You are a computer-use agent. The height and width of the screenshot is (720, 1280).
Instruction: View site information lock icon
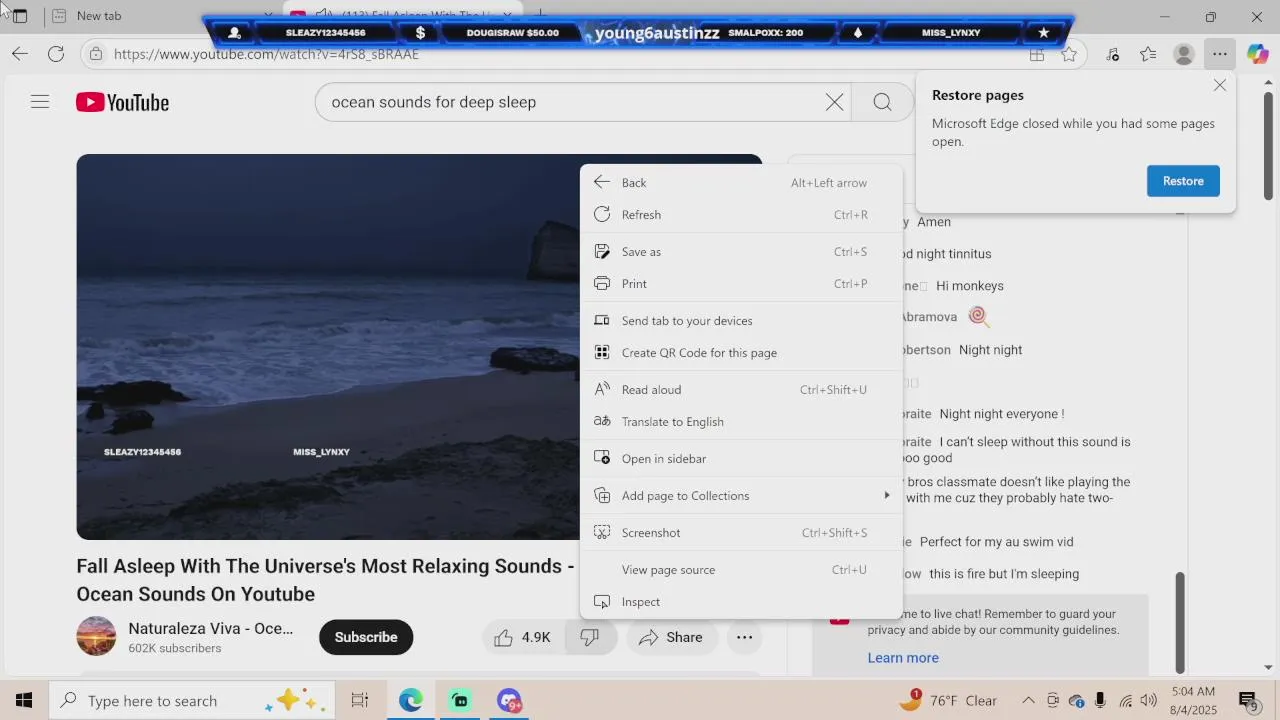point(94,54)
